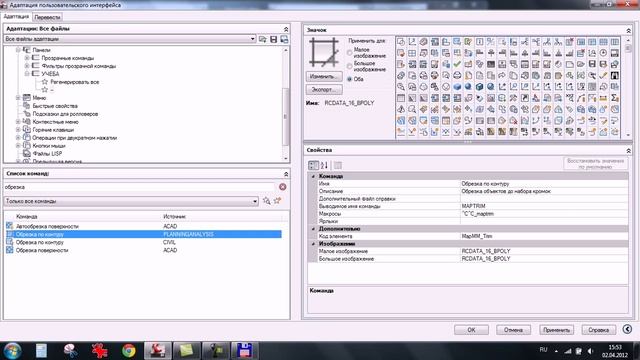This screenshot has height=360, width=640.
Task: Switch properties to alphabetical sort icon
Action: tap(324, 165)
